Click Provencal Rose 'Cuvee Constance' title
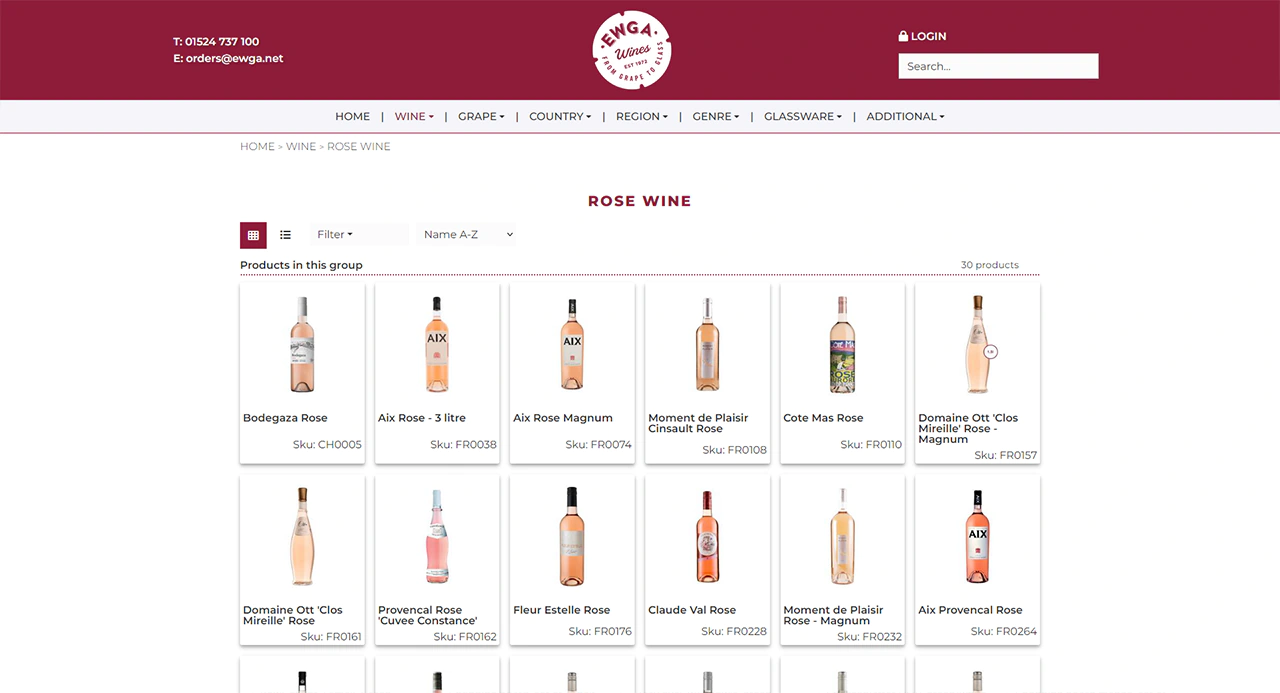This screenshot has width=1280, height=693. [x=428, y=615]
